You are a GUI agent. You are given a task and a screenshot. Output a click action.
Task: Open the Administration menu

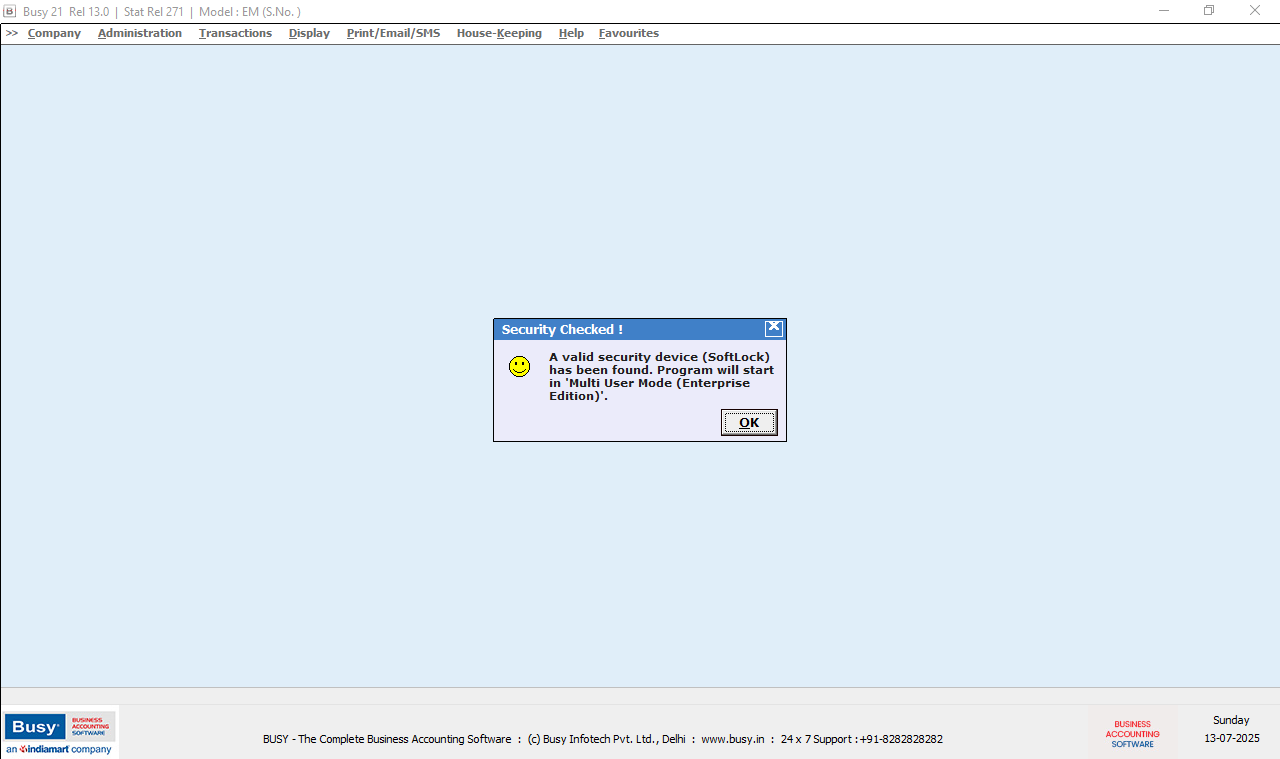point(140,33)
